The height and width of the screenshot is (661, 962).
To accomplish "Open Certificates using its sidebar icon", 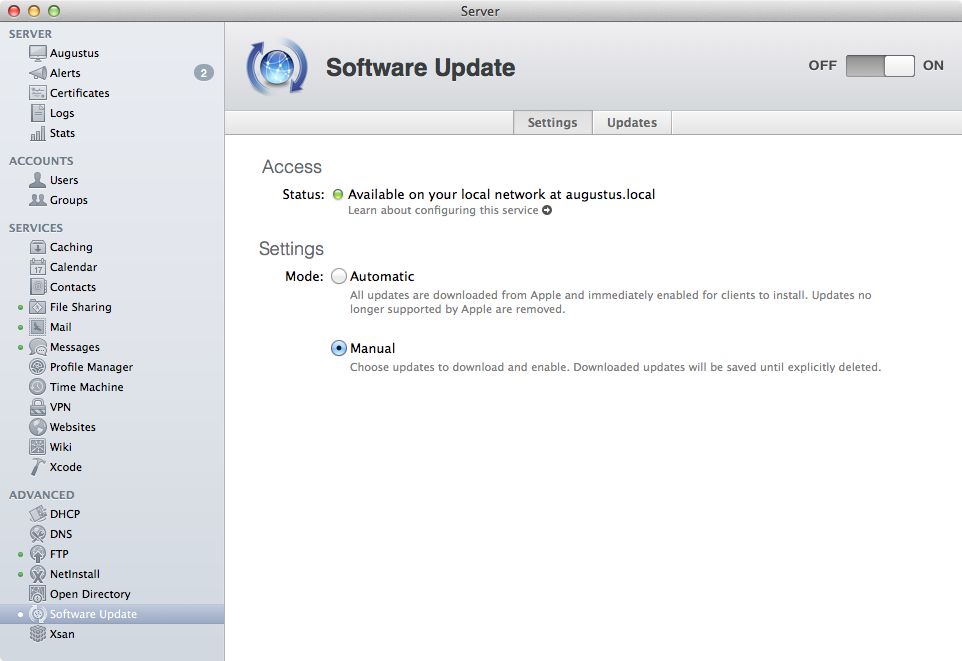I will 37,93.
